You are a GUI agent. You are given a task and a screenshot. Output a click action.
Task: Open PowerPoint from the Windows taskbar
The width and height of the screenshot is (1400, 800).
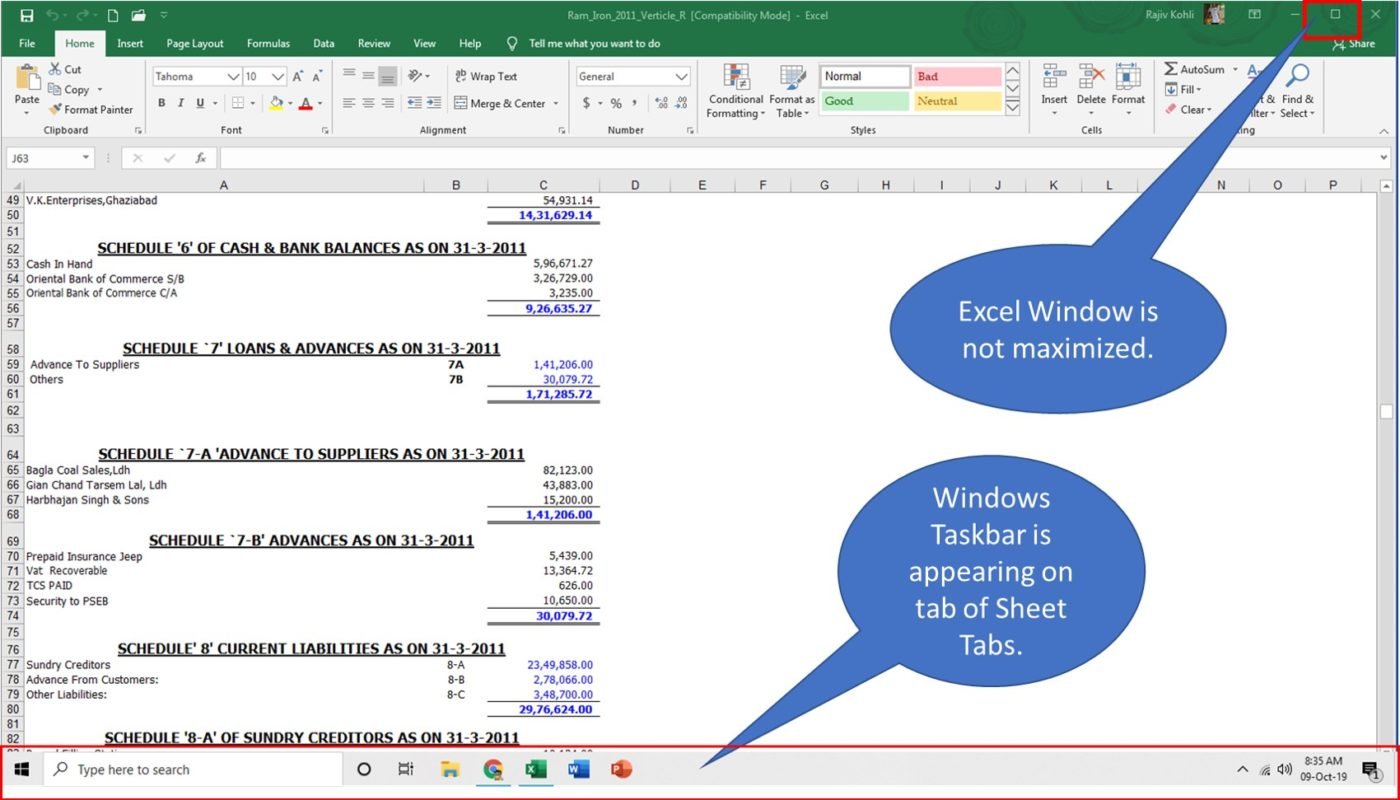(621, 769)
